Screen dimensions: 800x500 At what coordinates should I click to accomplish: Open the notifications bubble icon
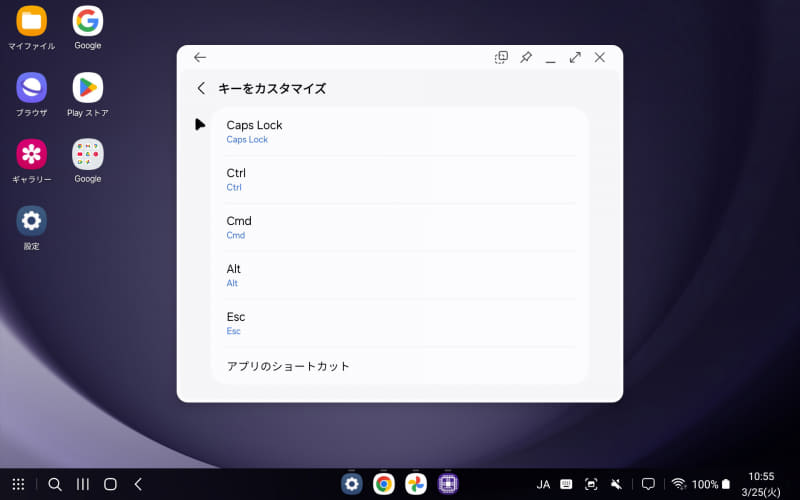pos(648,484)
